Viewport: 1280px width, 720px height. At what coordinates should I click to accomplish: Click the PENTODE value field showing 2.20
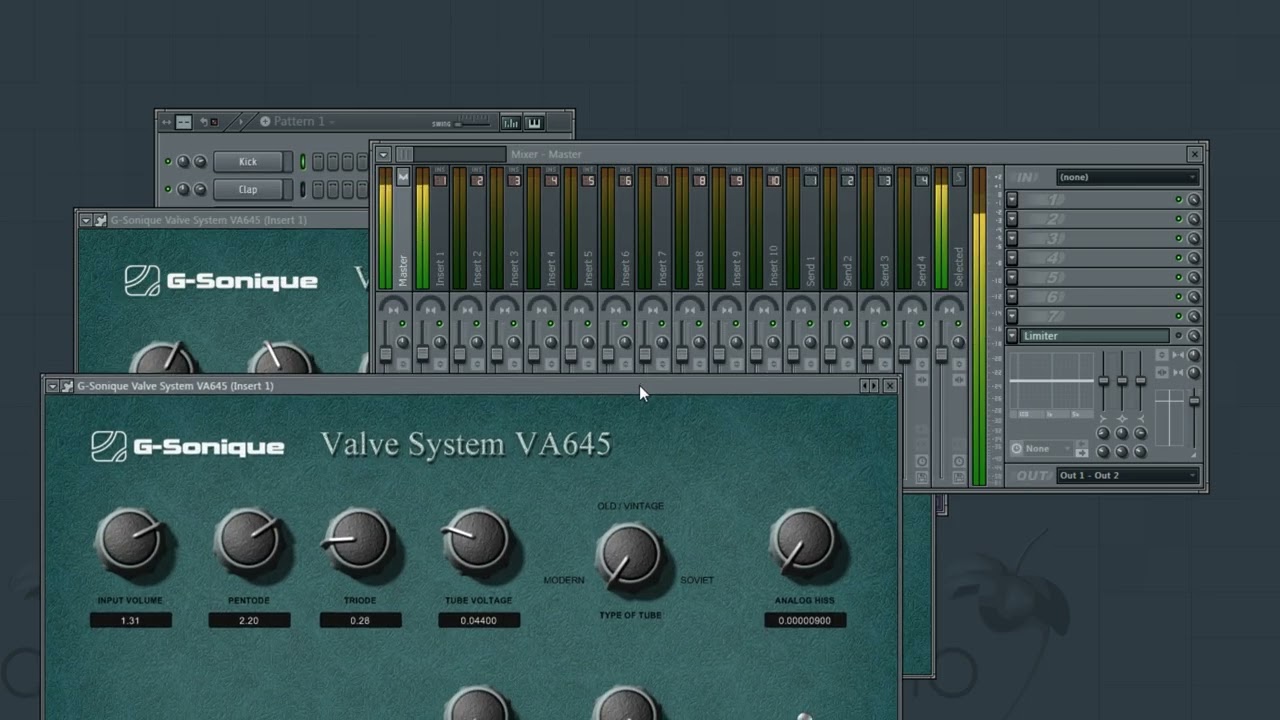click(x=249, y=620)
